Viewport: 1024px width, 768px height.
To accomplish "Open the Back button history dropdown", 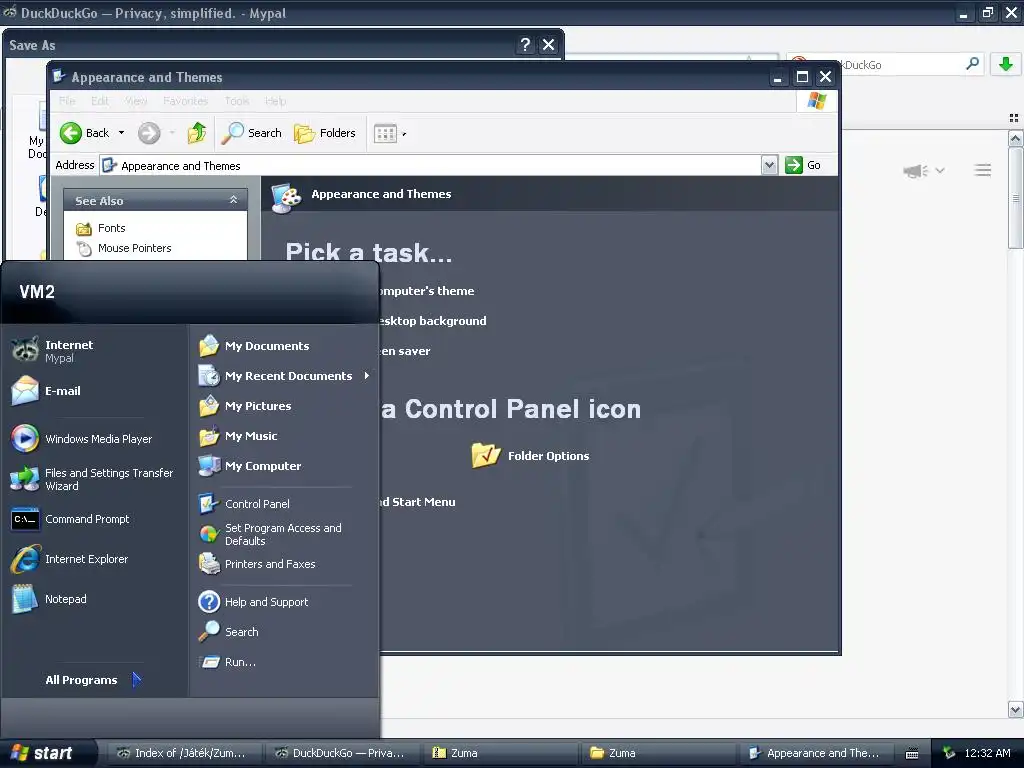I will pos(121,133).
